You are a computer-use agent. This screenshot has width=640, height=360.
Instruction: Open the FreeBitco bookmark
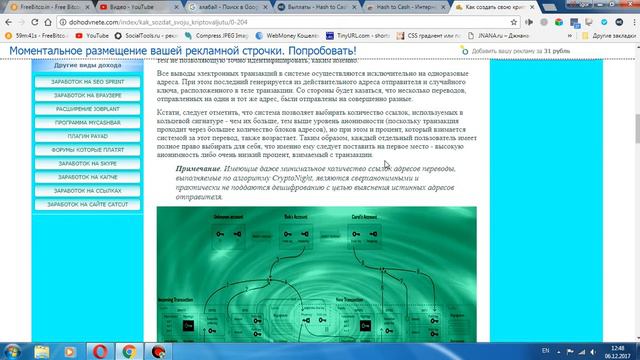tap(36, 36)
